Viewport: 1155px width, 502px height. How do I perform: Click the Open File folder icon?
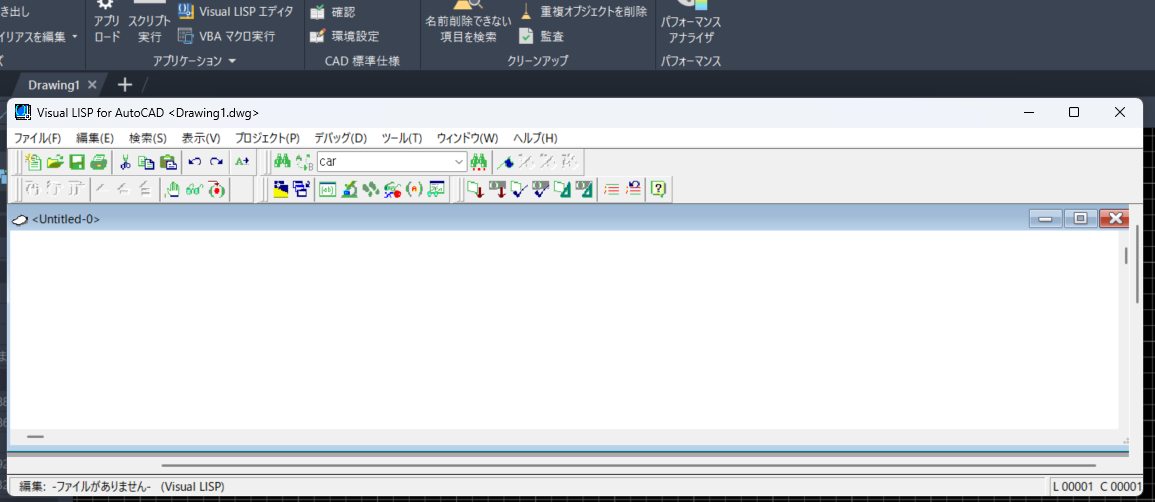click(55, 161)
